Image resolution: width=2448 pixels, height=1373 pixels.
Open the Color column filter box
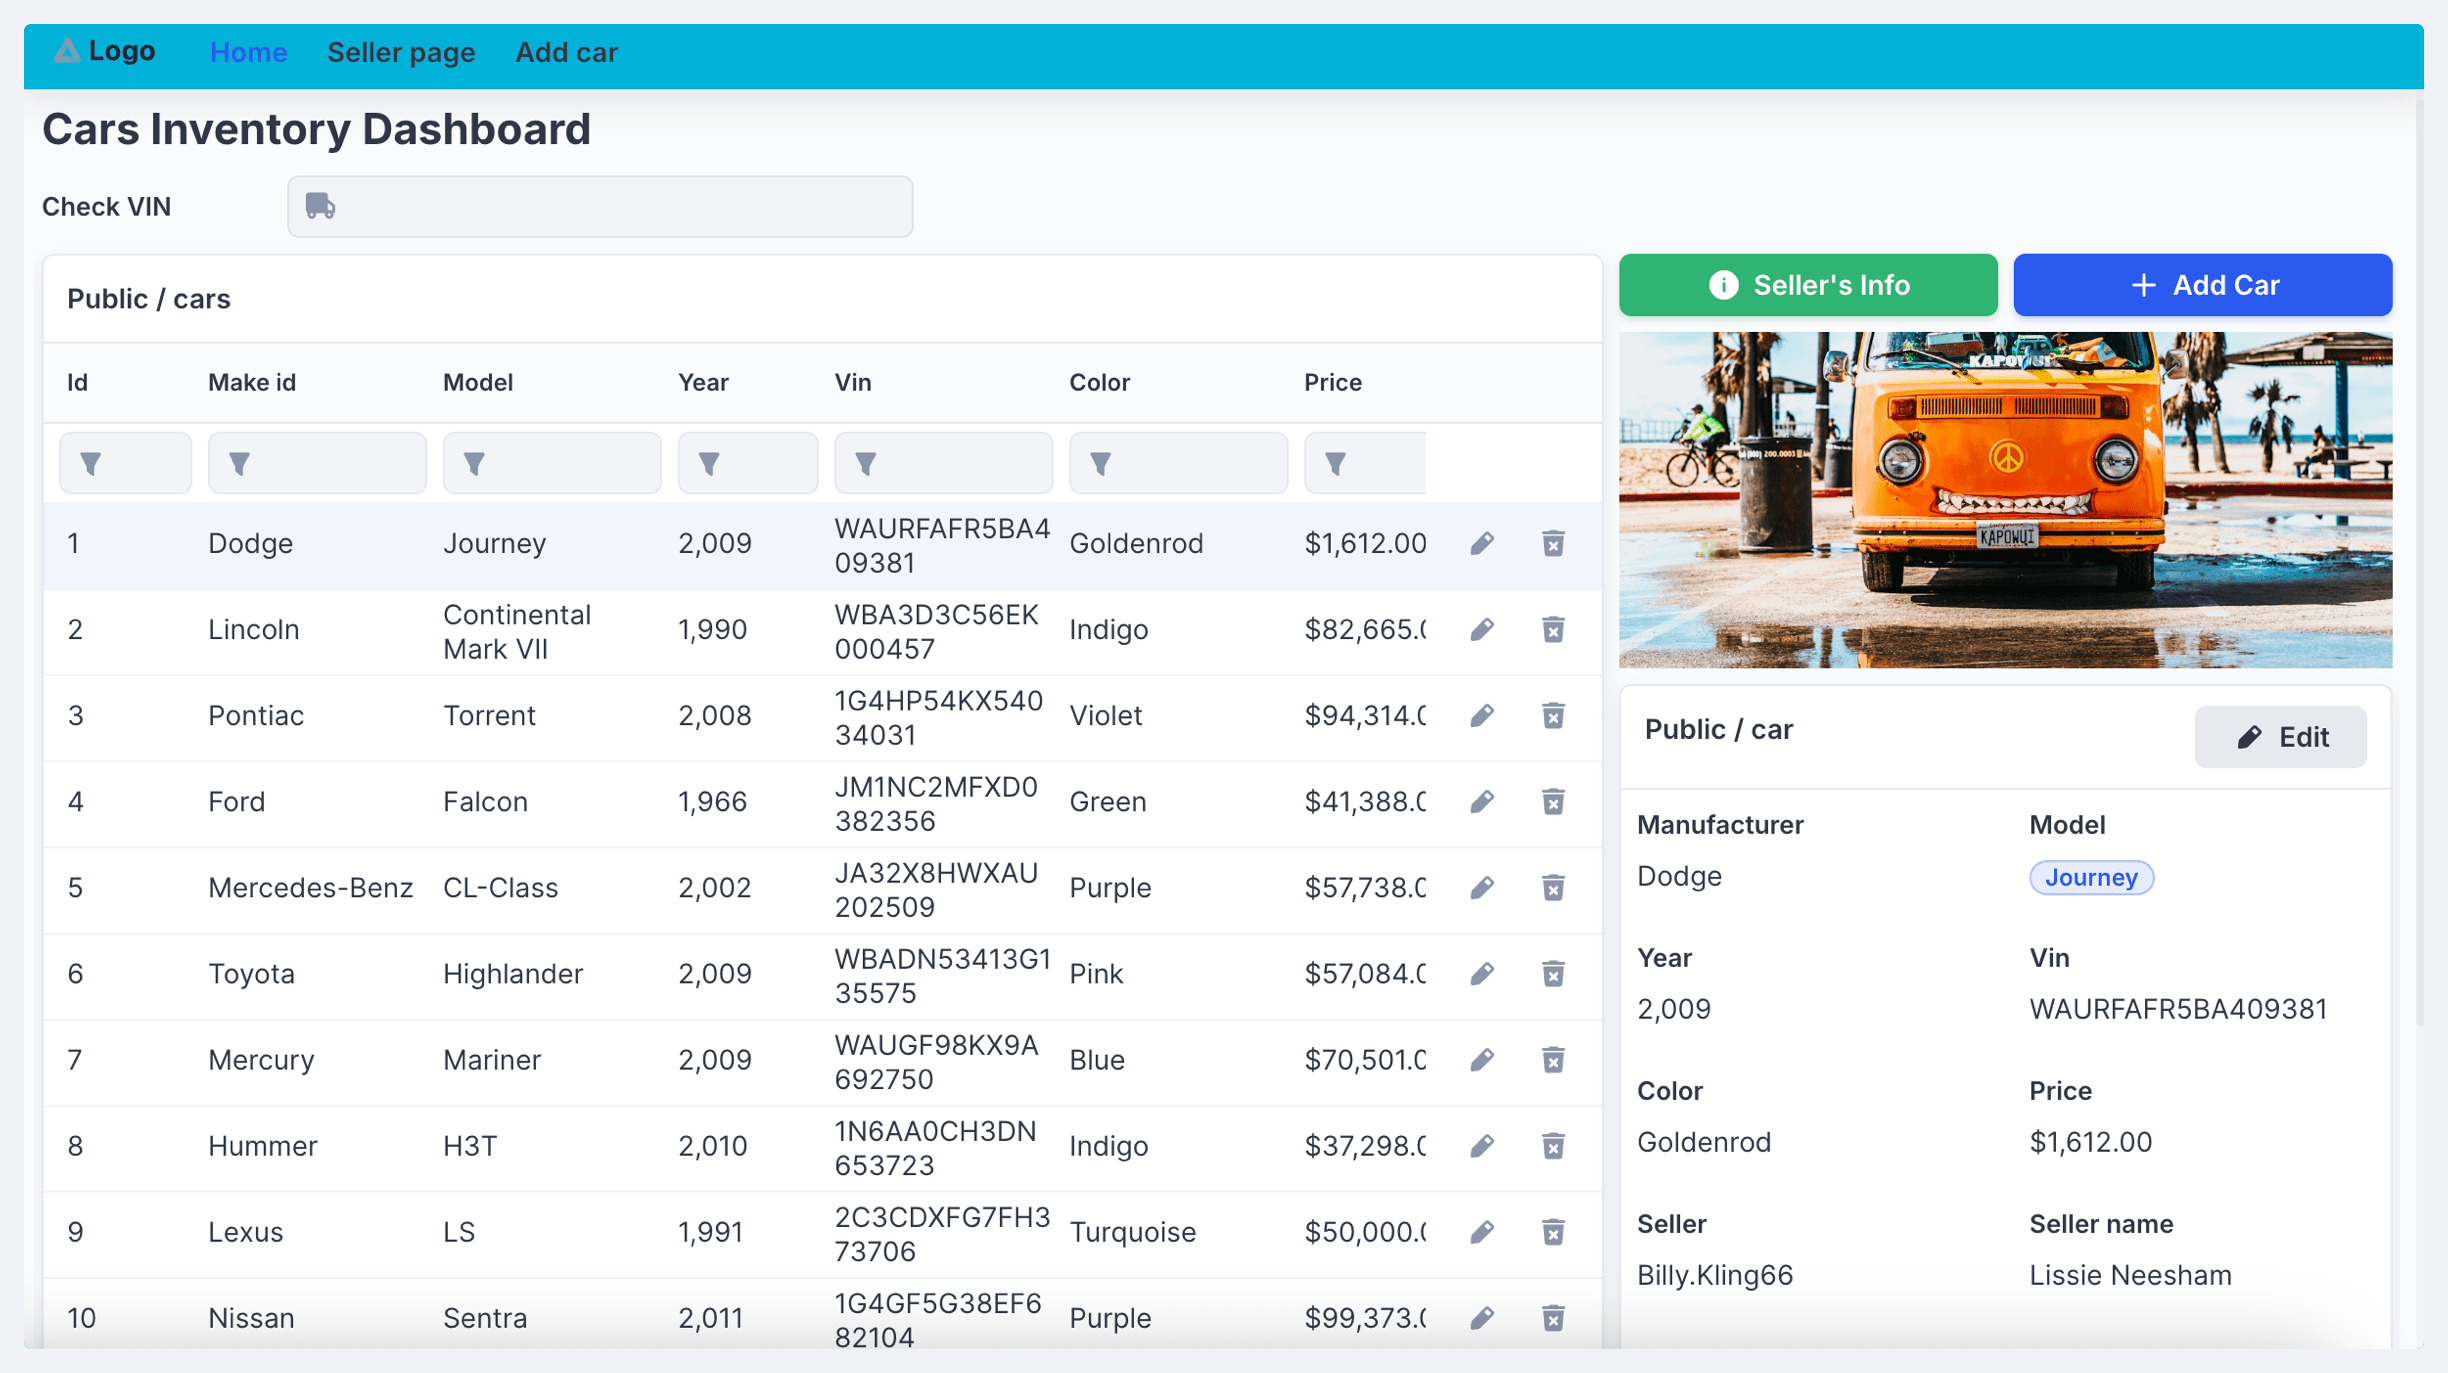(x=1177, y=463)
